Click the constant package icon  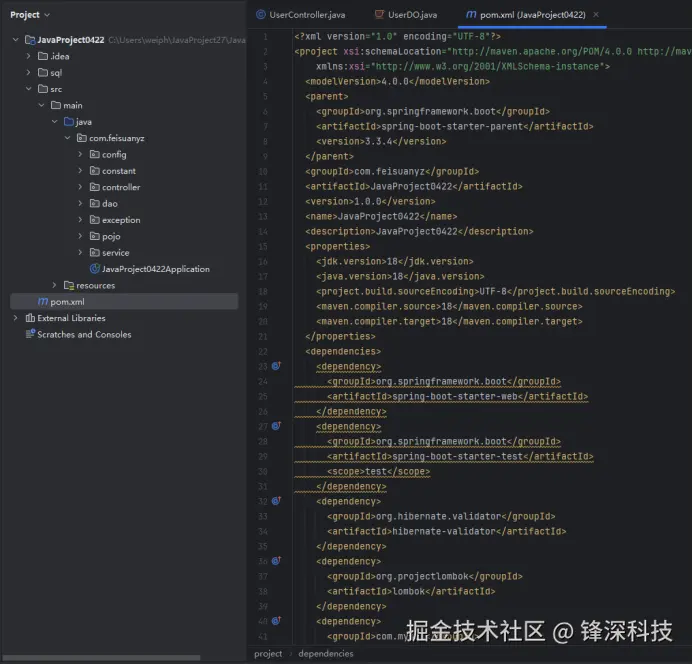click(x=94, y=171)
